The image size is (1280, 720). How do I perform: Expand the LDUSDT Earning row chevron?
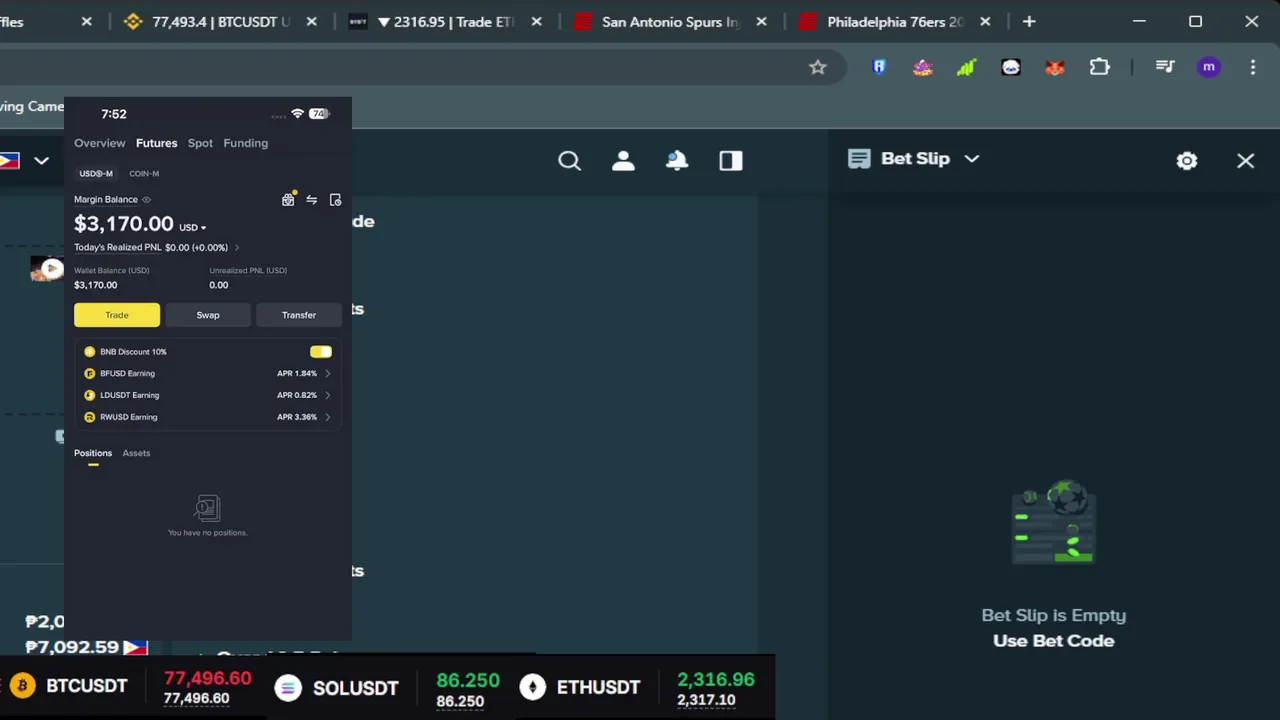pos(327,395)
